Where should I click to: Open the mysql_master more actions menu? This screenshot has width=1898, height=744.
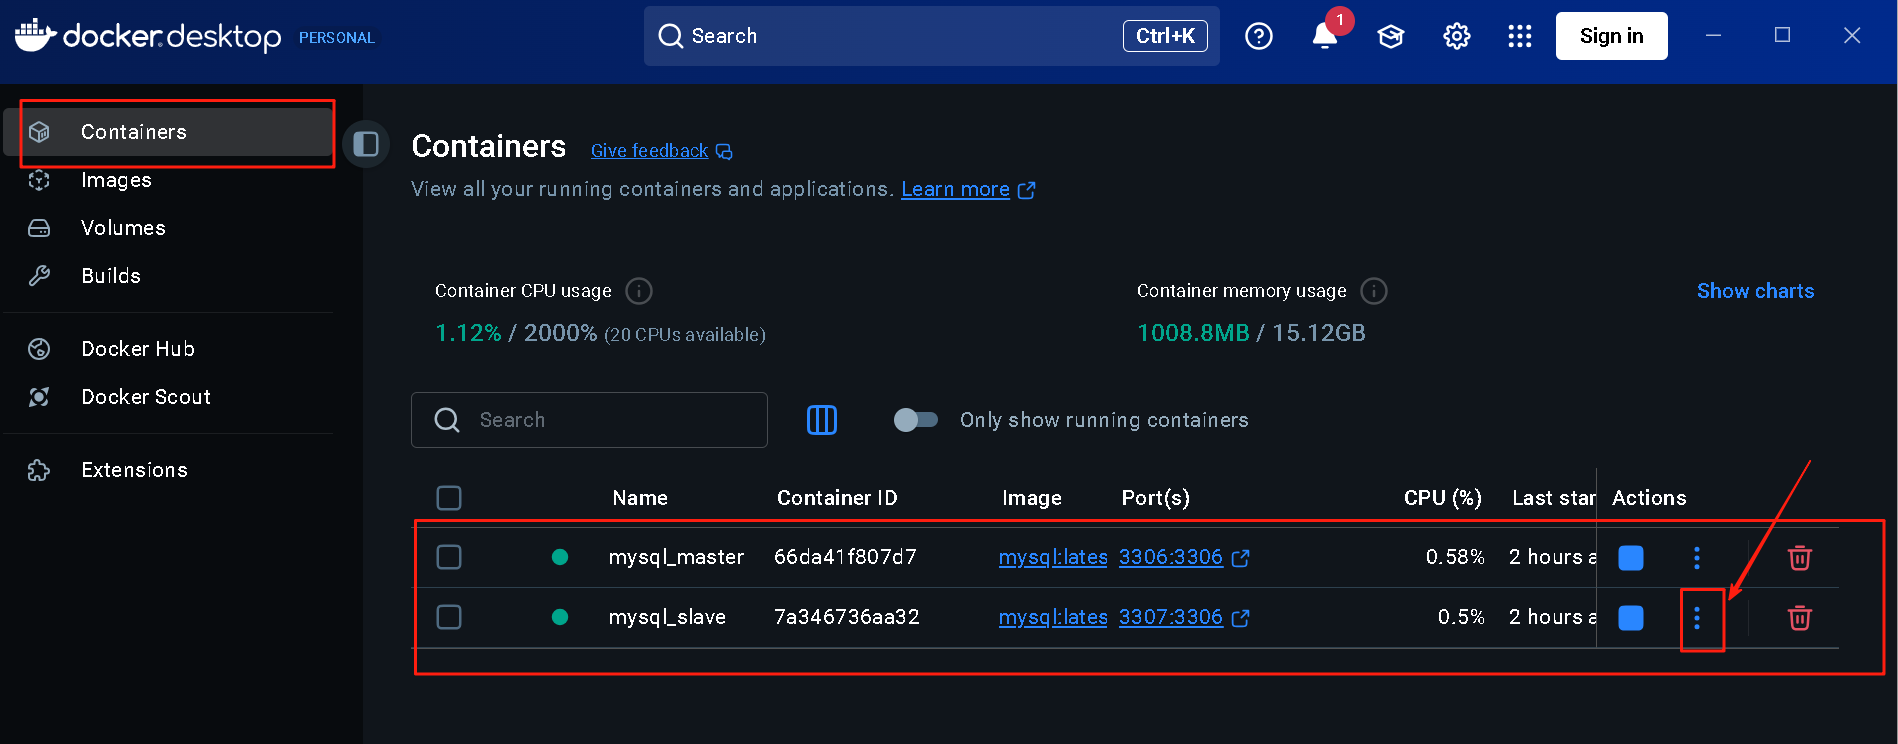(1696, 558)
